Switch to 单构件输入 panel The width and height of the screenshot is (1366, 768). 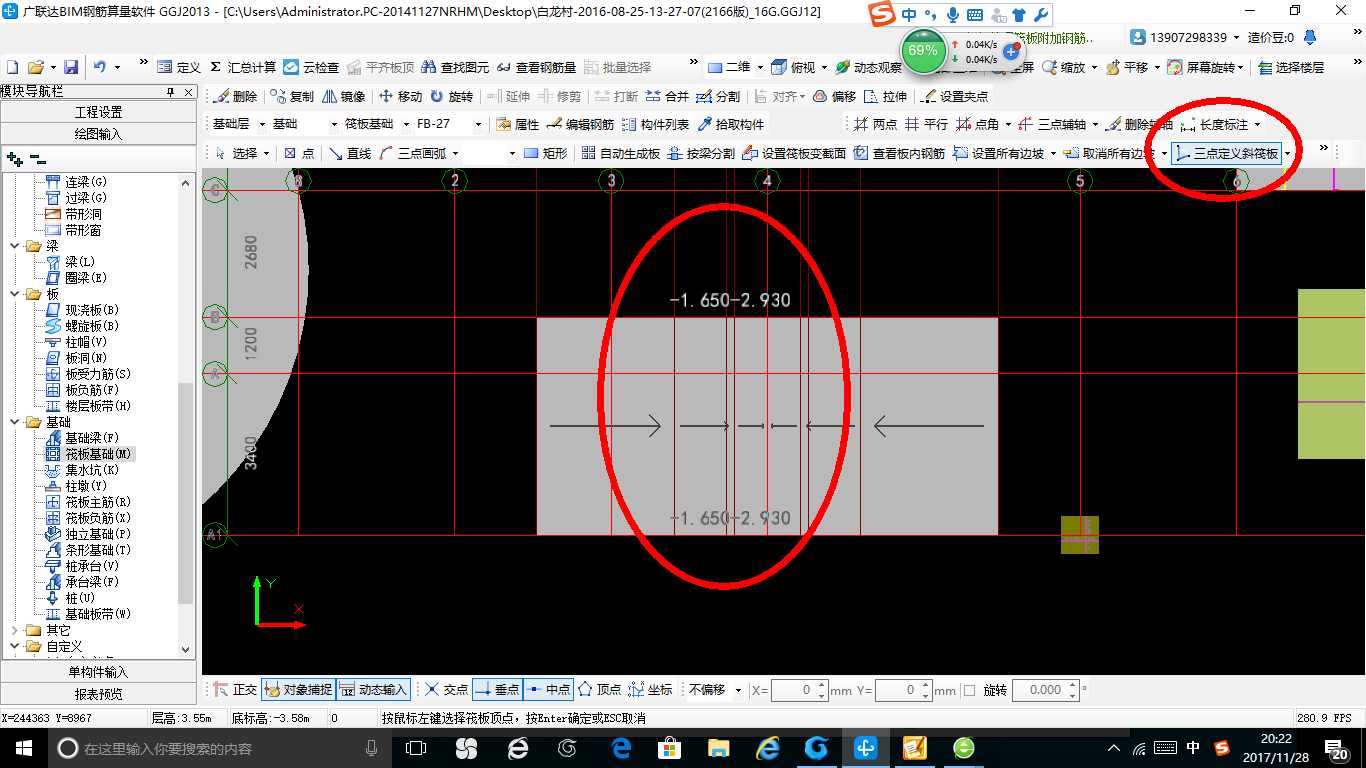coord(99,672)
